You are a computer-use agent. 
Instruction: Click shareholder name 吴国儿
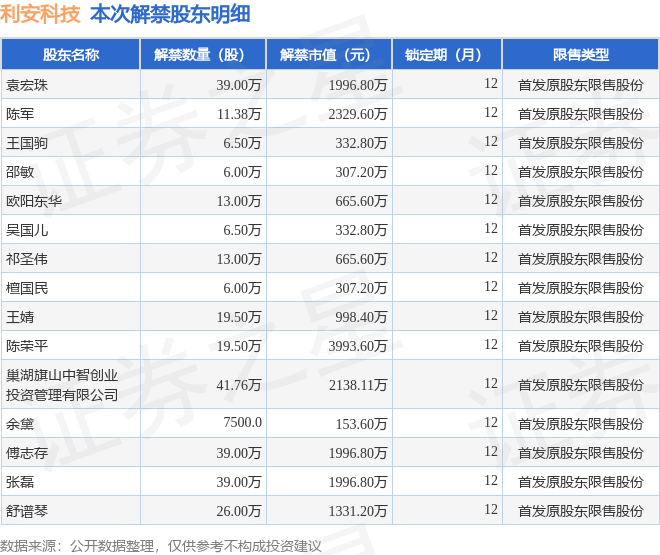[27, 230]
